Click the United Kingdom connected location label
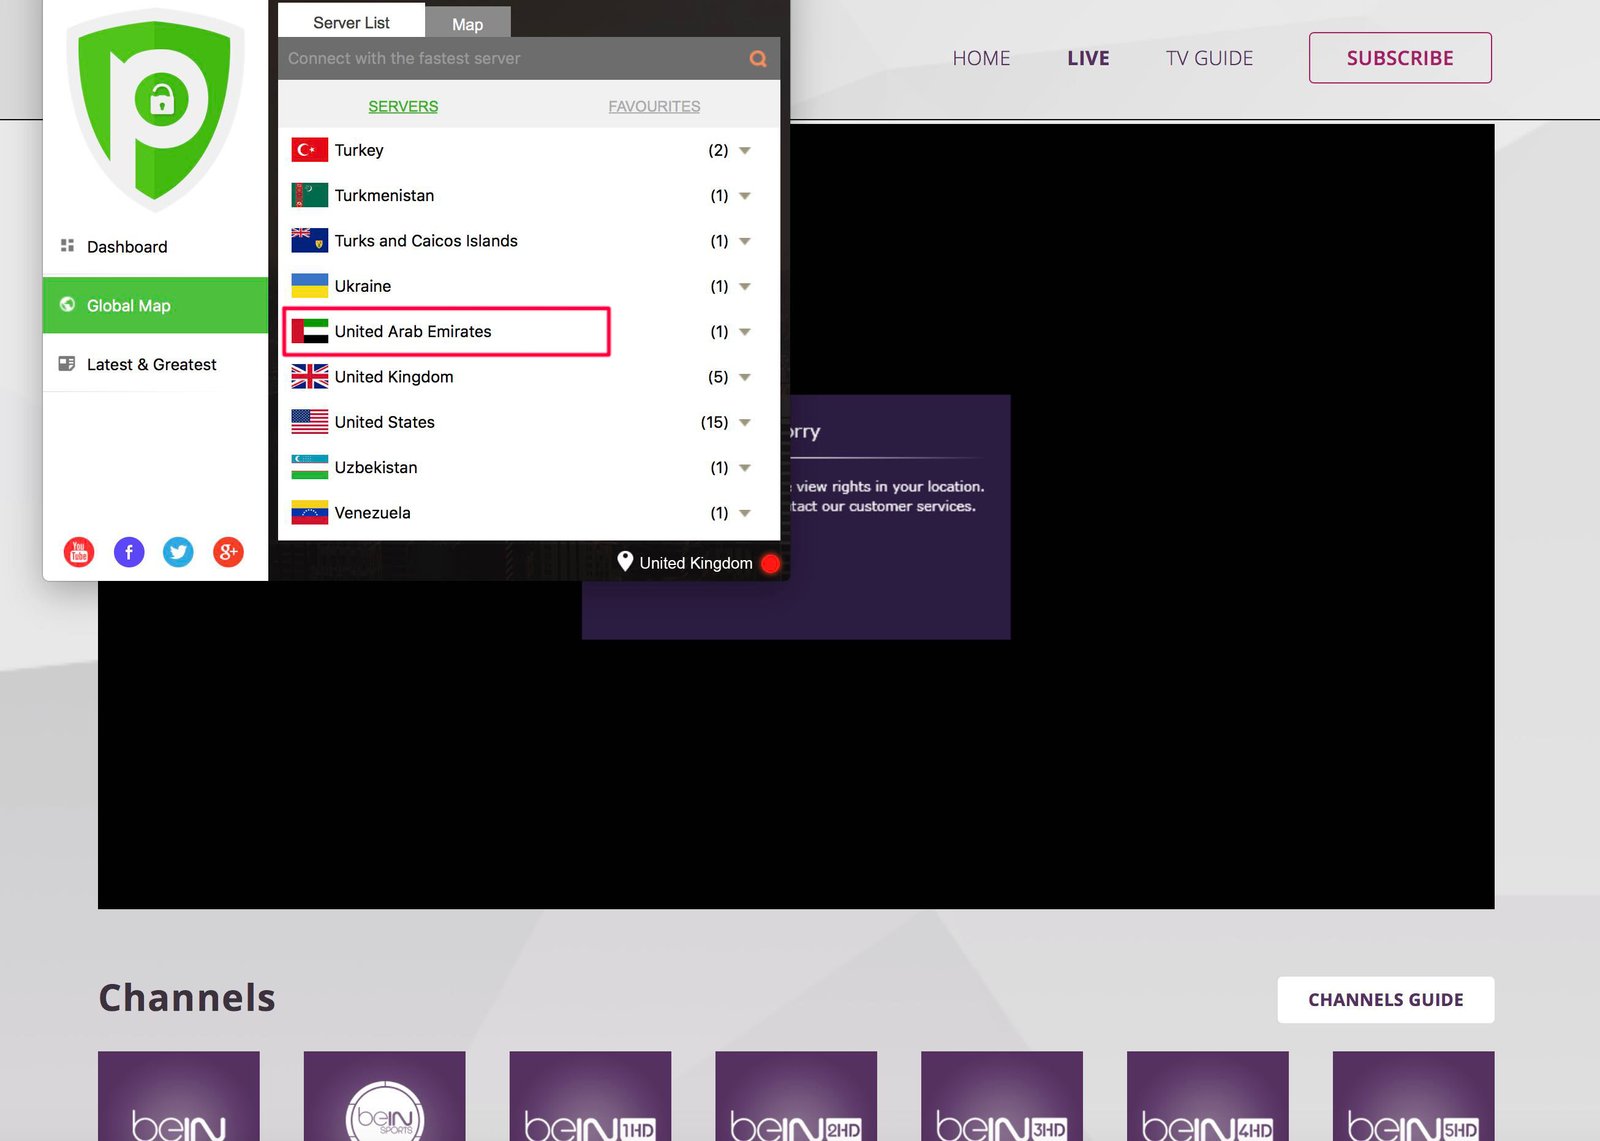 pos(696,563)
